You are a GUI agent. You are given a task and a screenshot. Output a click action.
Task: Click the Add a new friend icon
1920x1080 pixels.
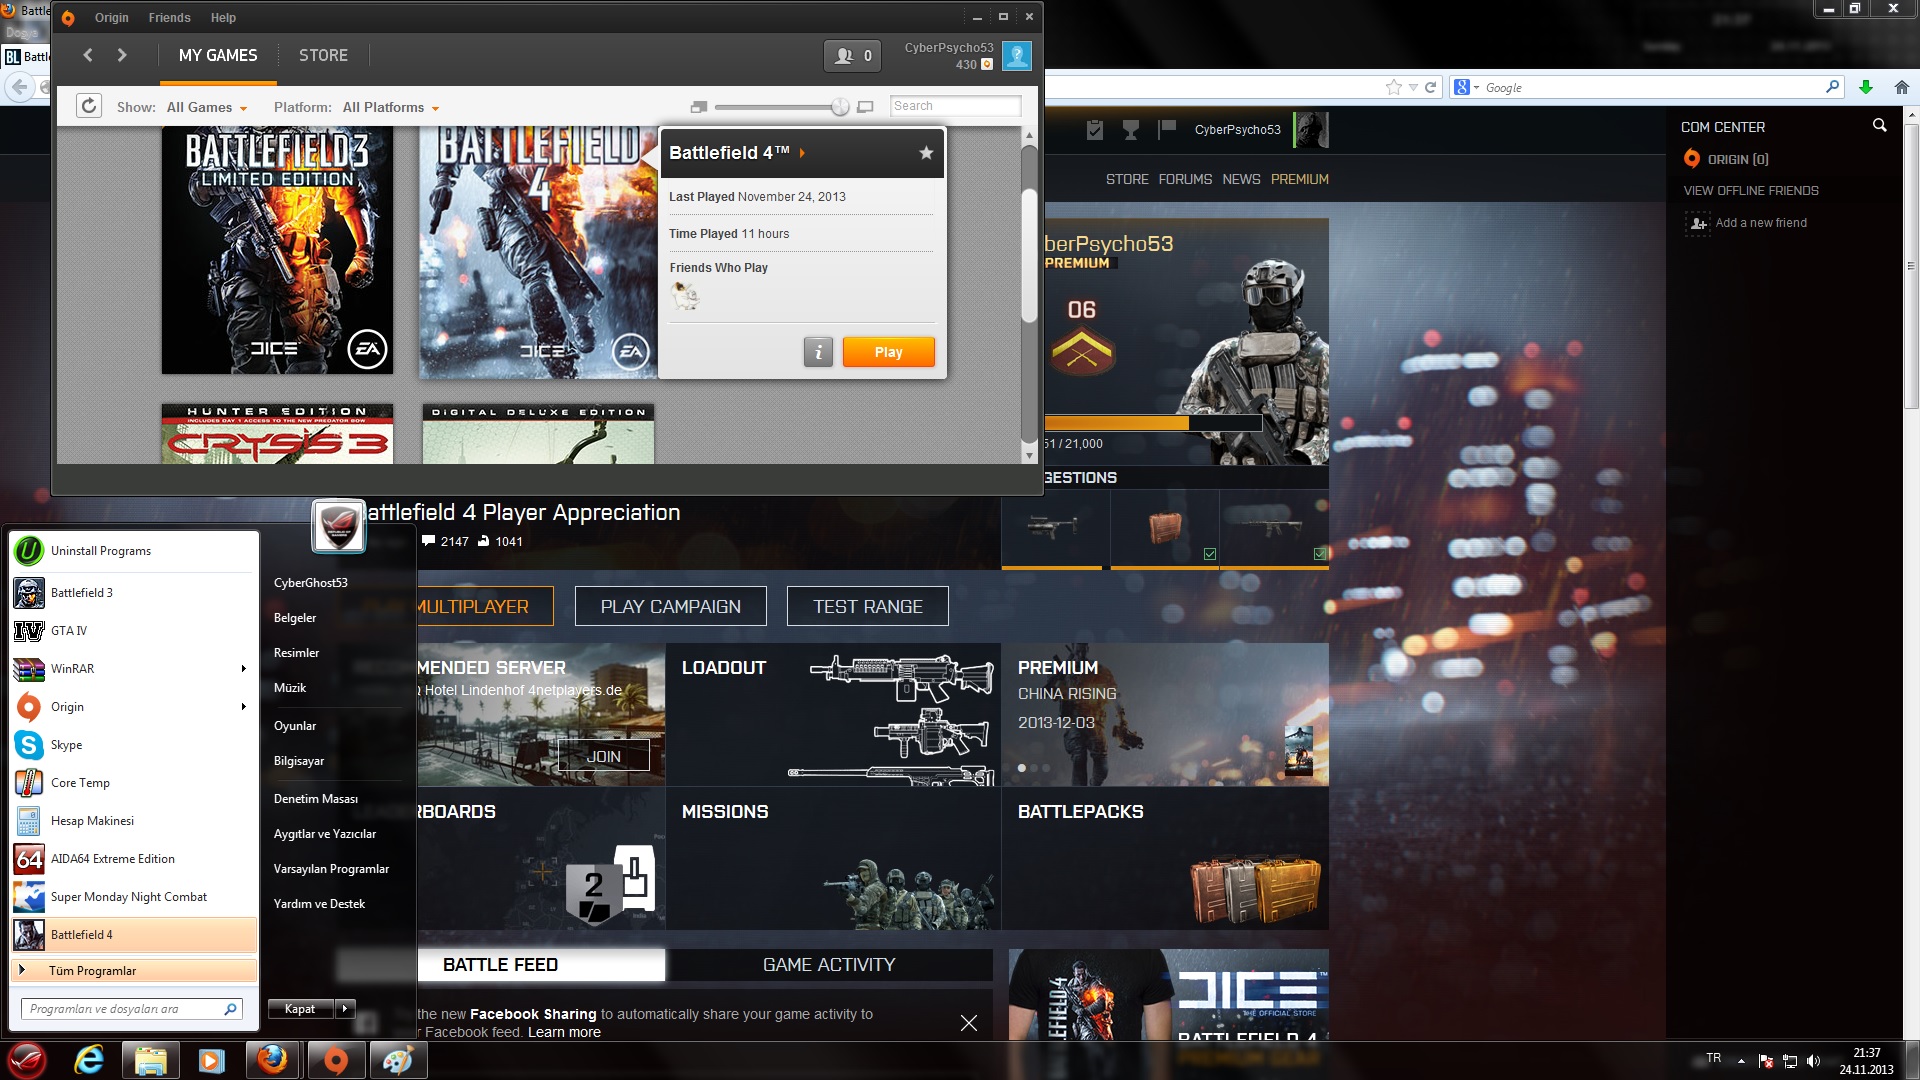point(1698,223)
